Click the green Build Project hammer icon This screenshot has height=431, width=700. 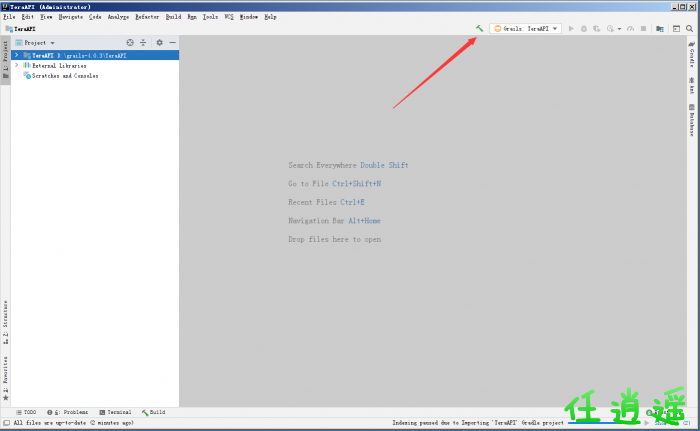[x=479, y=29]
